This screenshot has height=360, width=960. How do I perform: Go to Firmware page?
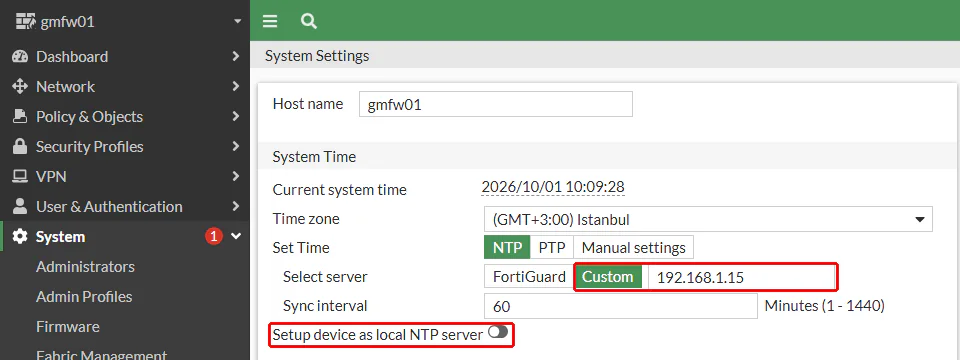[67, 326]
